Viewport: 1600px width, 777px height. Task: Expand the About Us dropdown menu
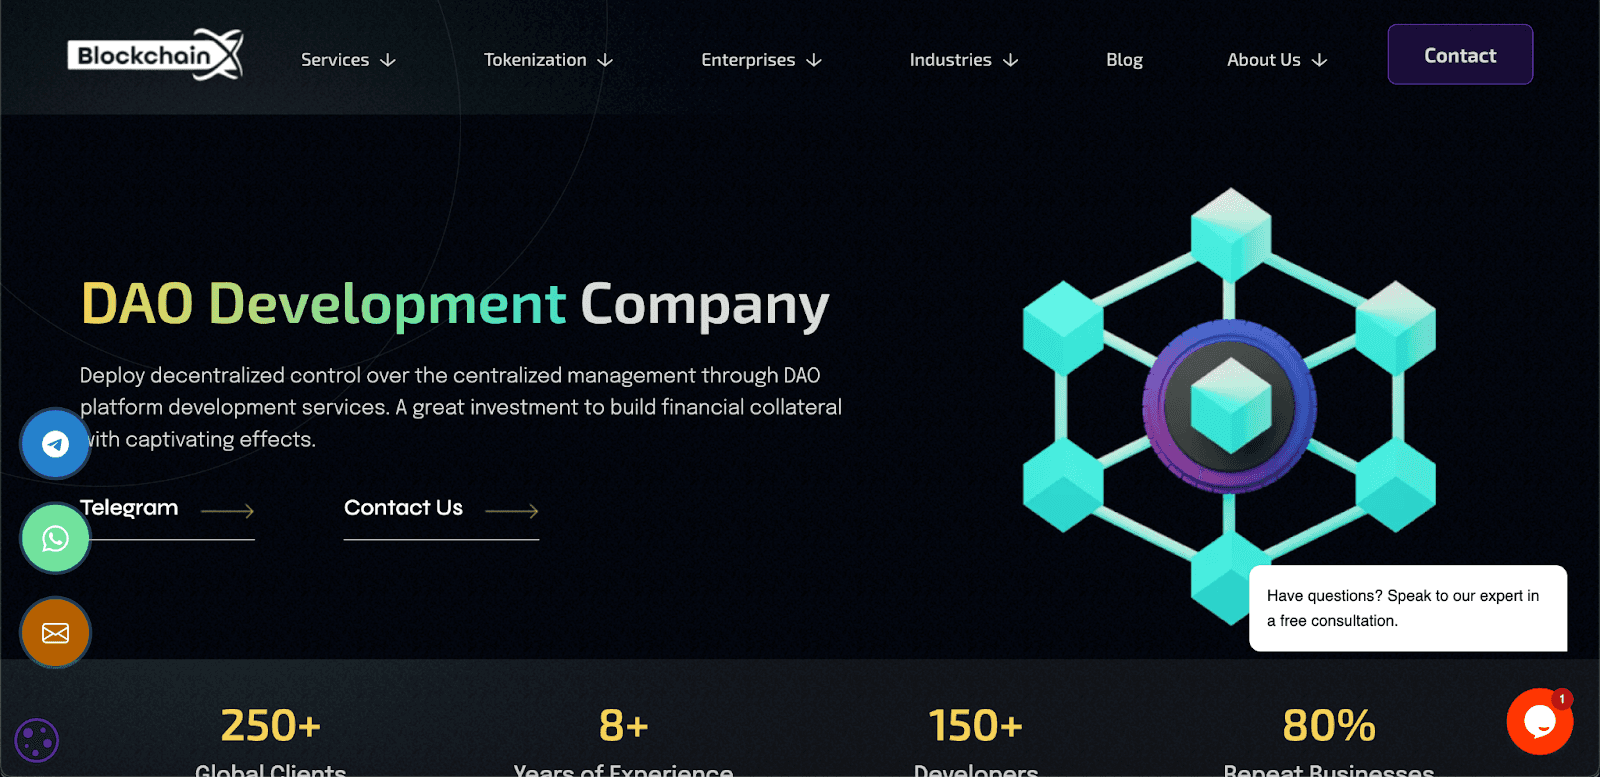1277,60
